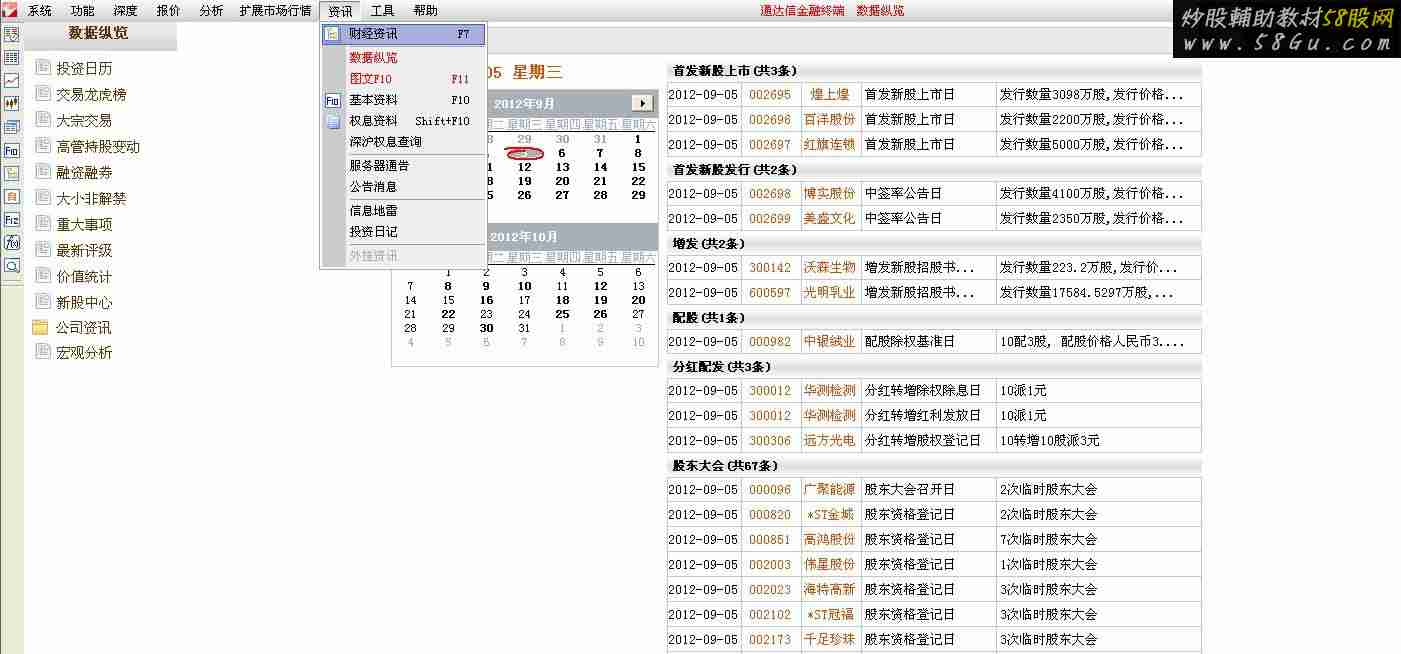Open stock code 002695 link
This screenshot has height=654, width=1401.
point(770,95)
